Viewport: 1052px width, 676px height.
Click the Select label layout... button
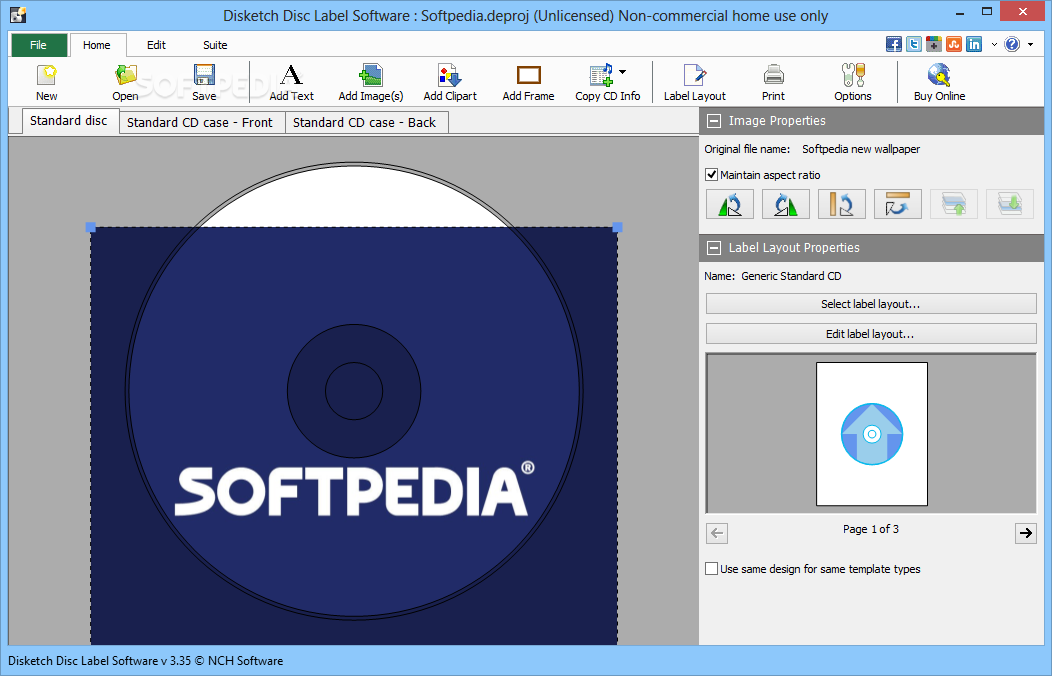click(x=871, y=304)
